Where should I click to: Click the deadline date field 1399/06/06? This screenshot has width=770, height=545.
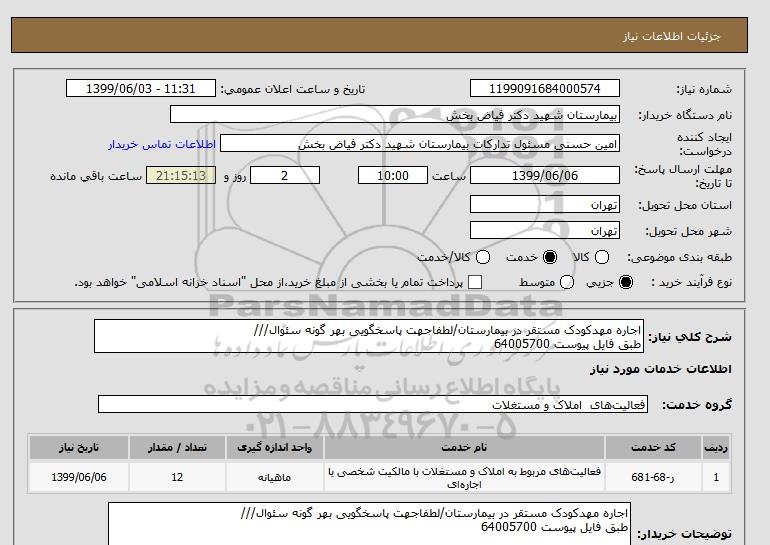click(x=545, y=175)
